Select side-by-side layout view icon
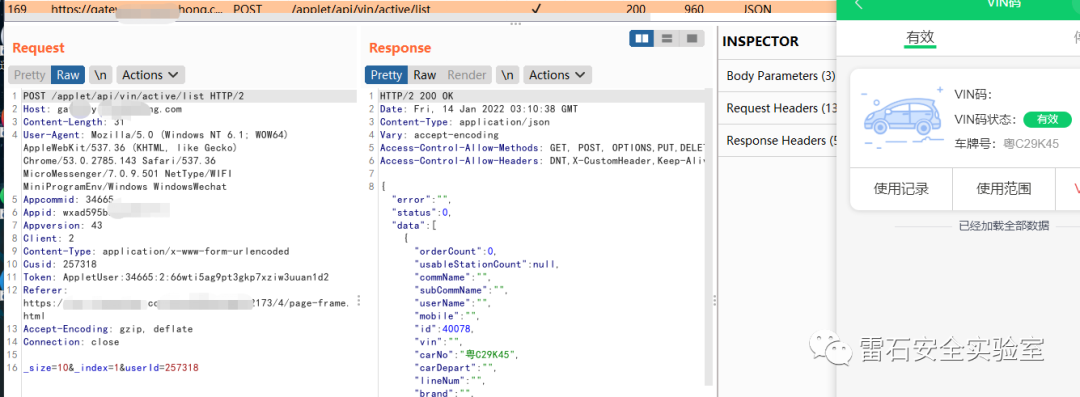Image resolution: width=1080 pixels, height=397 pixels. click(643, 39)
